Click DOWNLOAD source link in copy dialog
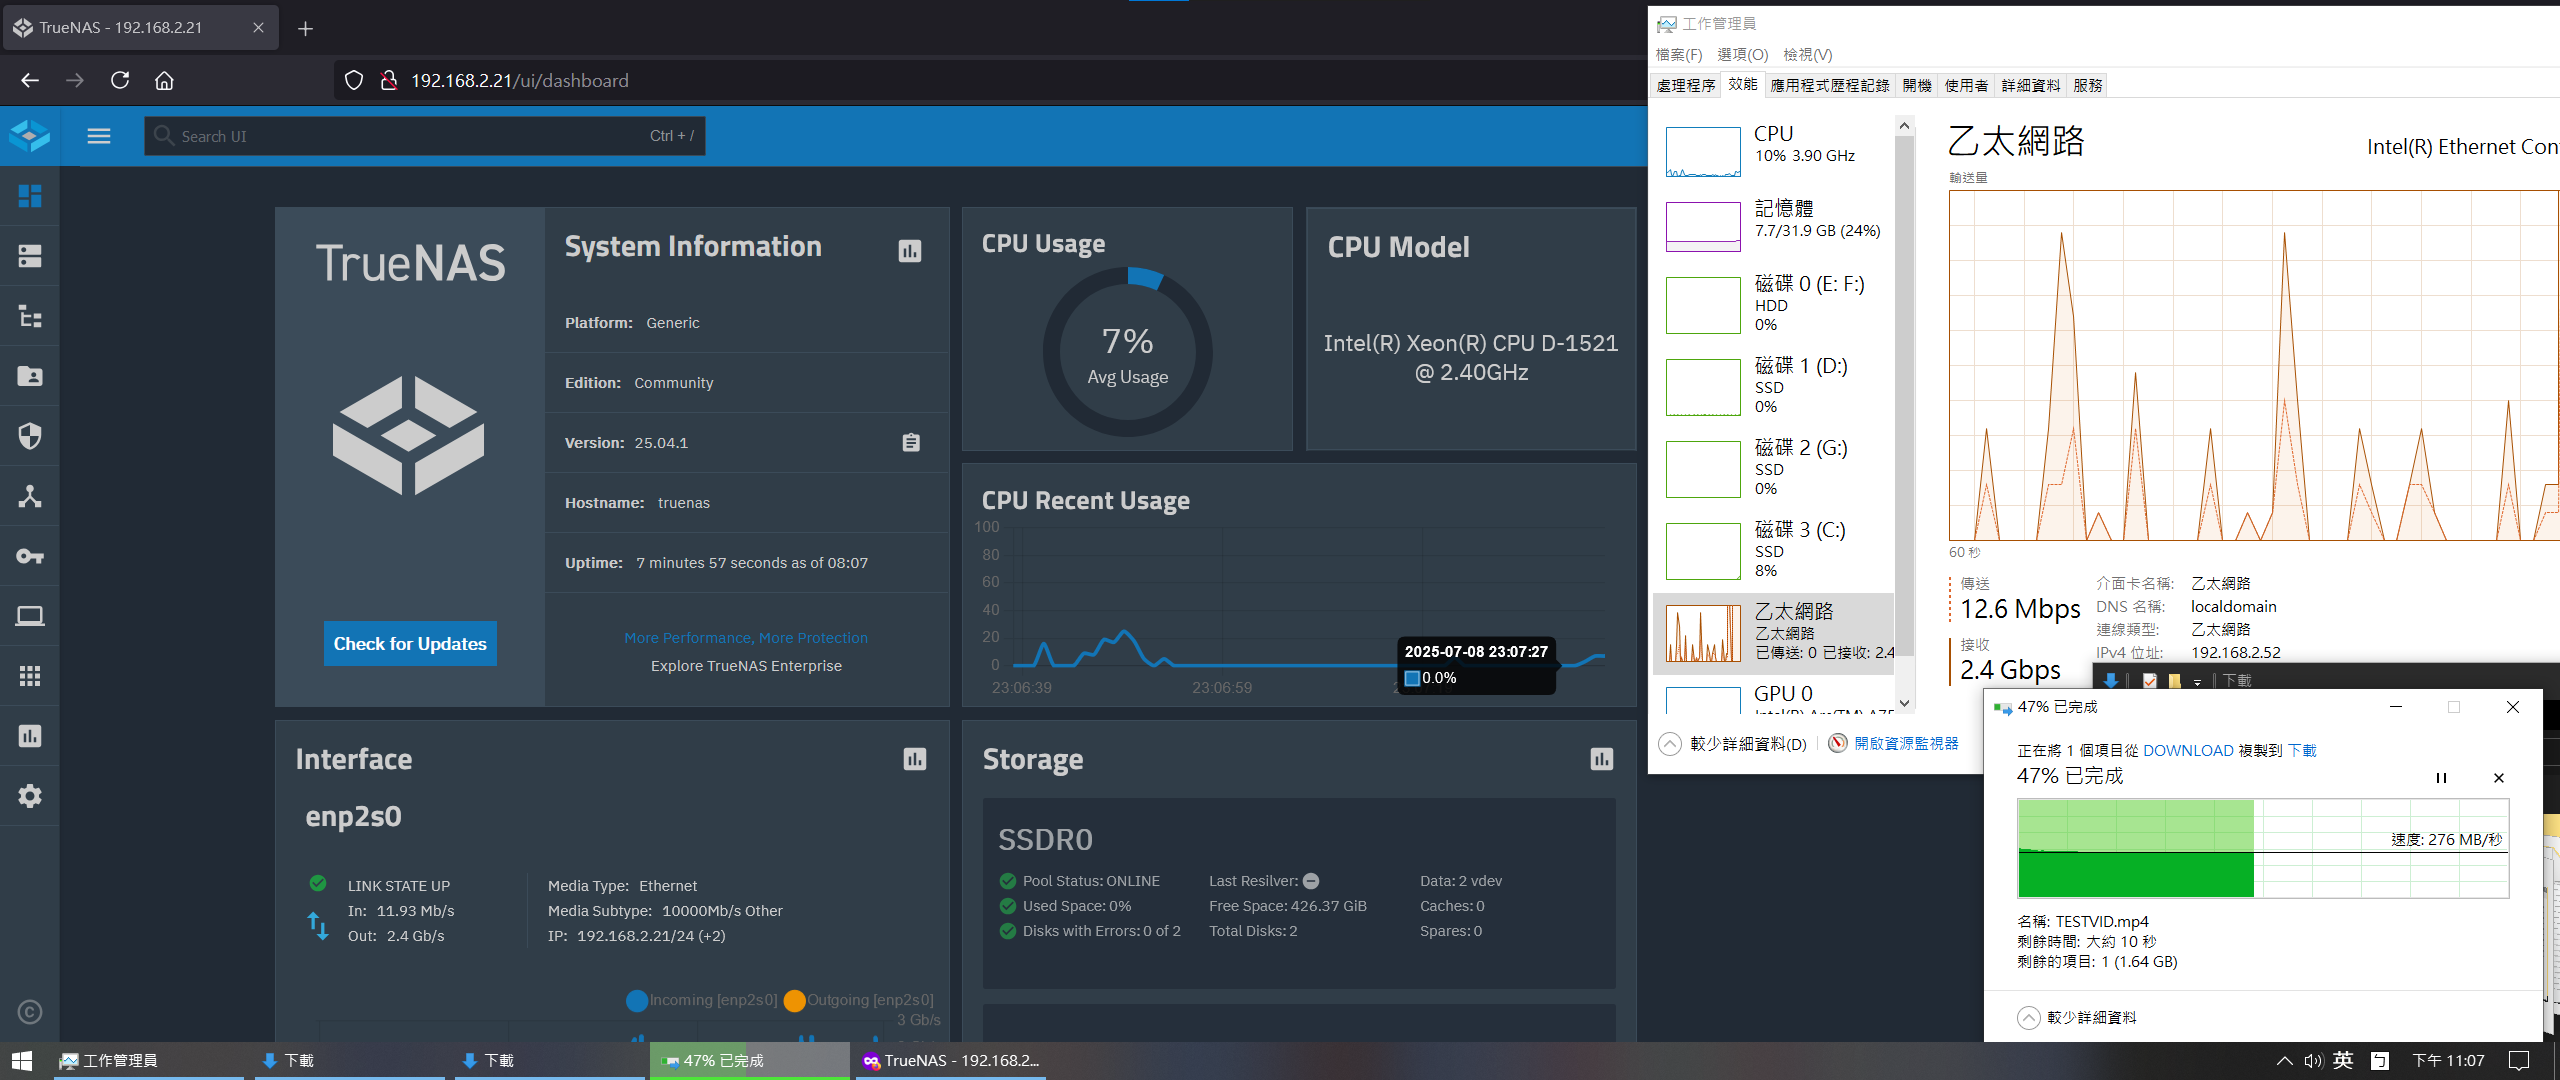This screenshot has height=1080, width=2560. click(2188, 750)
